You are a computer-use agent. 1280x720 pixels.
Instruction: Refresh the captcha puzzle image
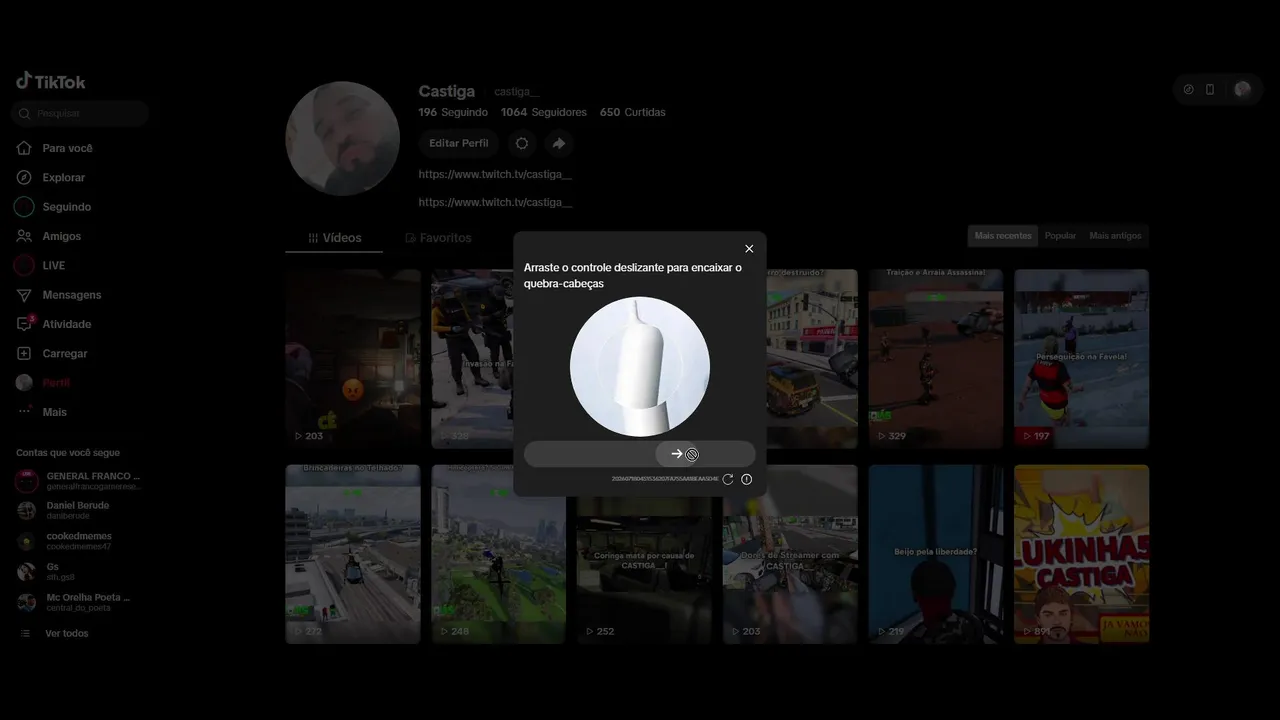coord(728,479)
